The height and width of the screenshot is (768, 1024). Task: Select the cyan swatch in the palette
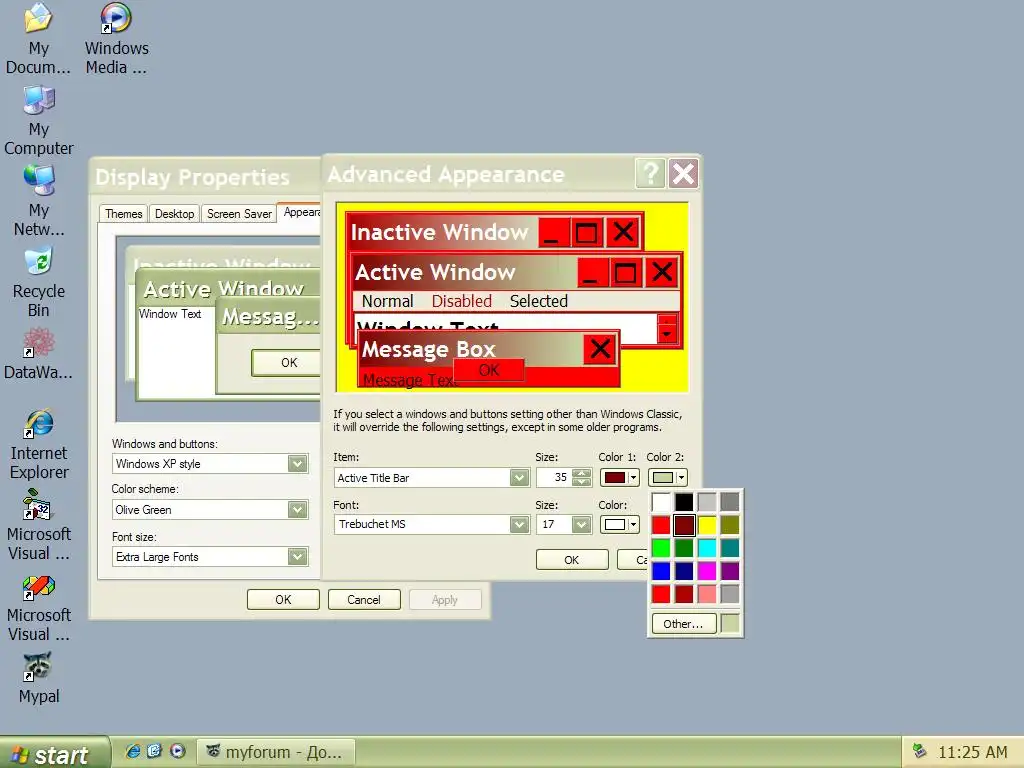pos(707,548)
